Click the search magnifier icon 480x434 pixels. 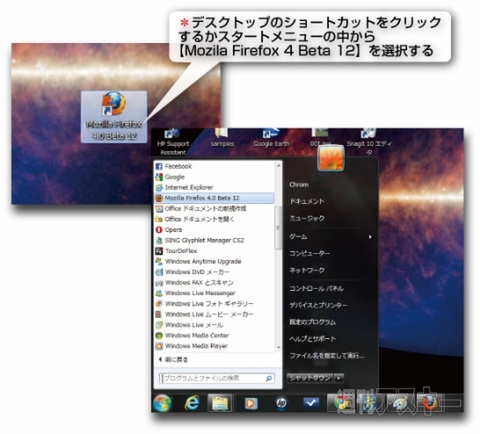click(269, 378)
